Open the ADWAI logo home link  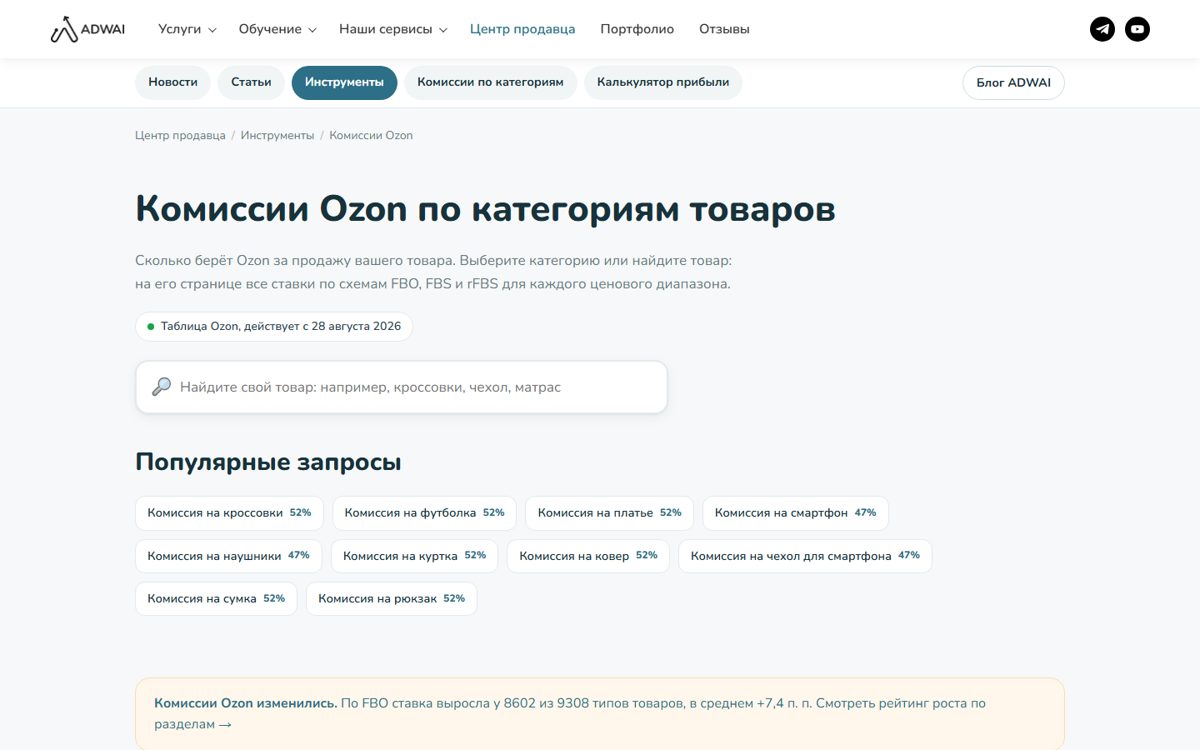point(88,29)
